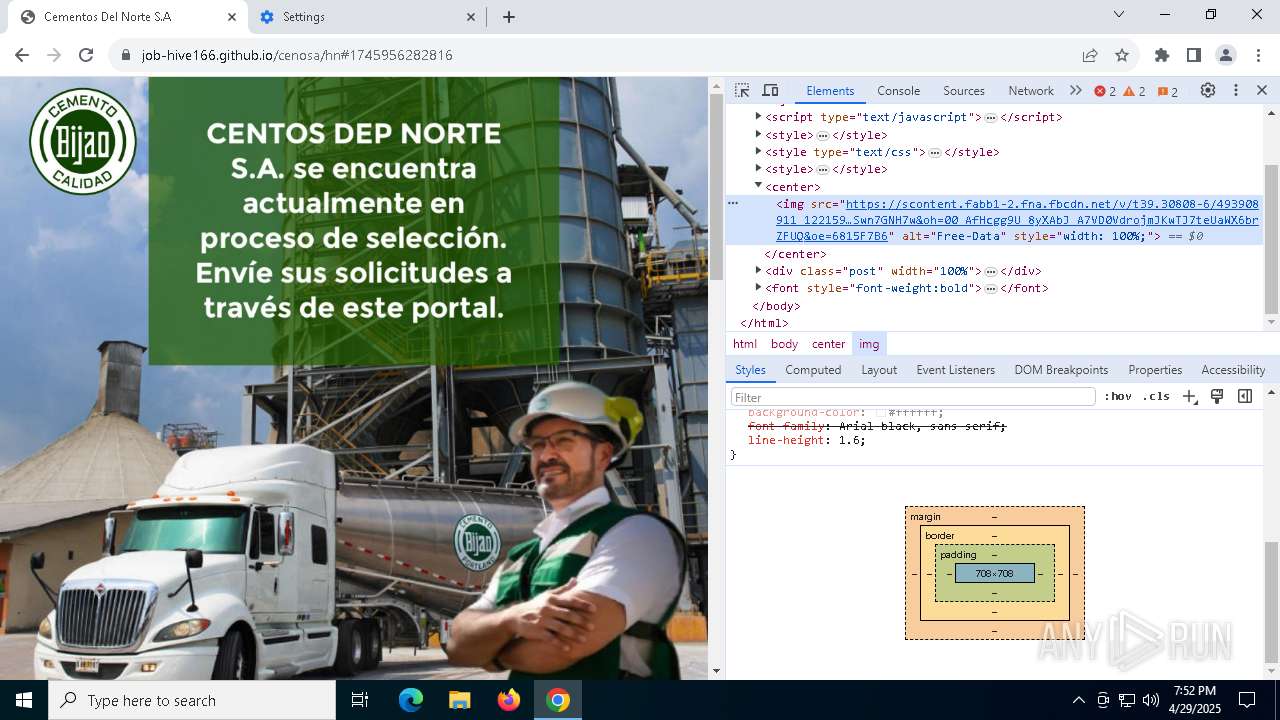Expand the style type="text/css" node
Viewport: 1280px width, 720px height.
click(759, 152)
